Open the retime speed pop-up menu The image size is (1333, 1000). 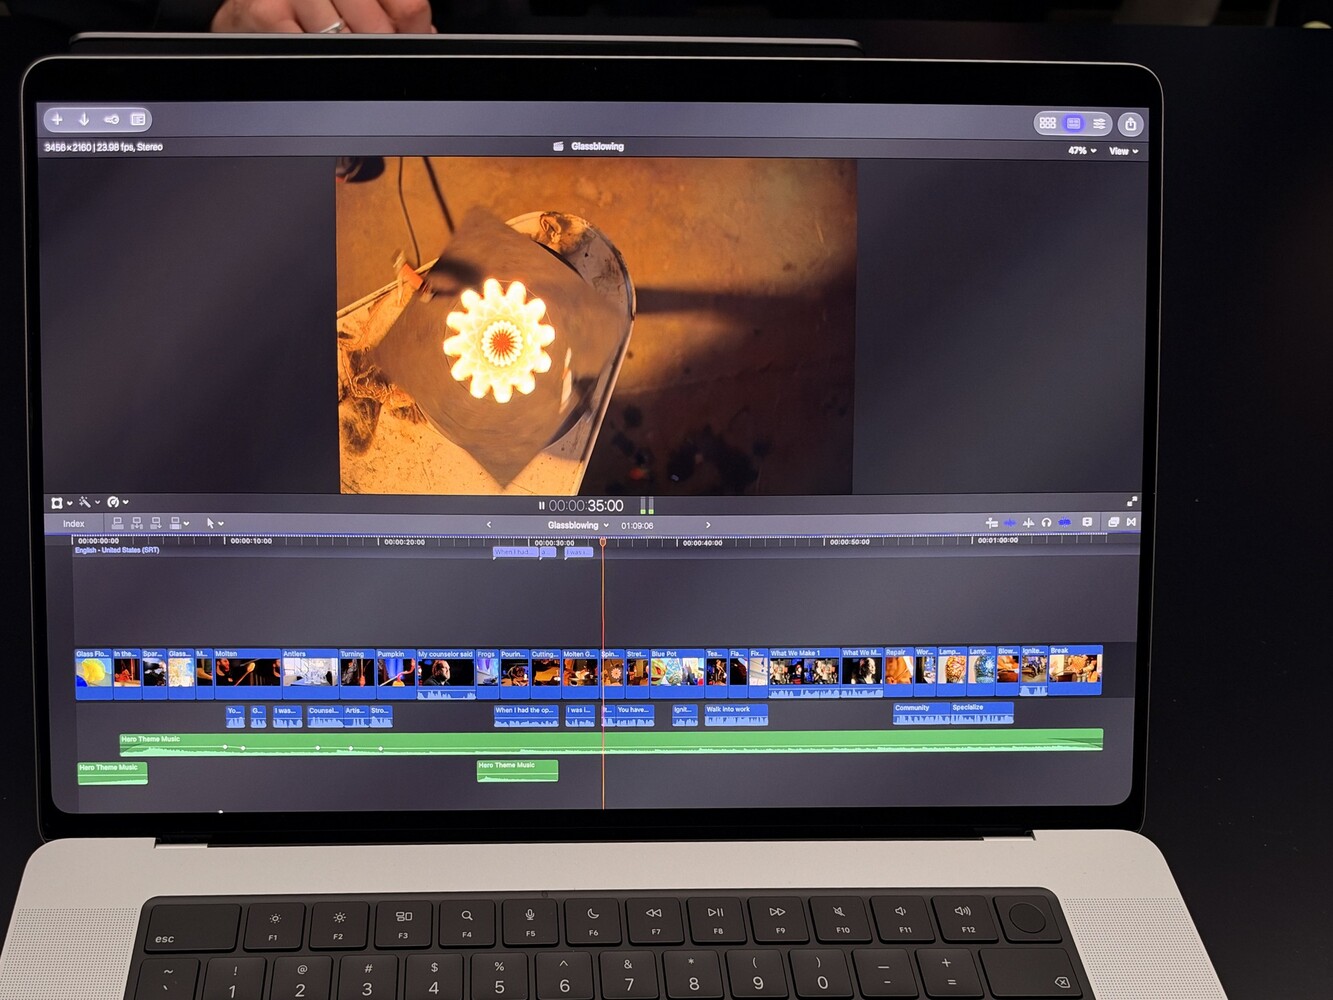(117, 502)
